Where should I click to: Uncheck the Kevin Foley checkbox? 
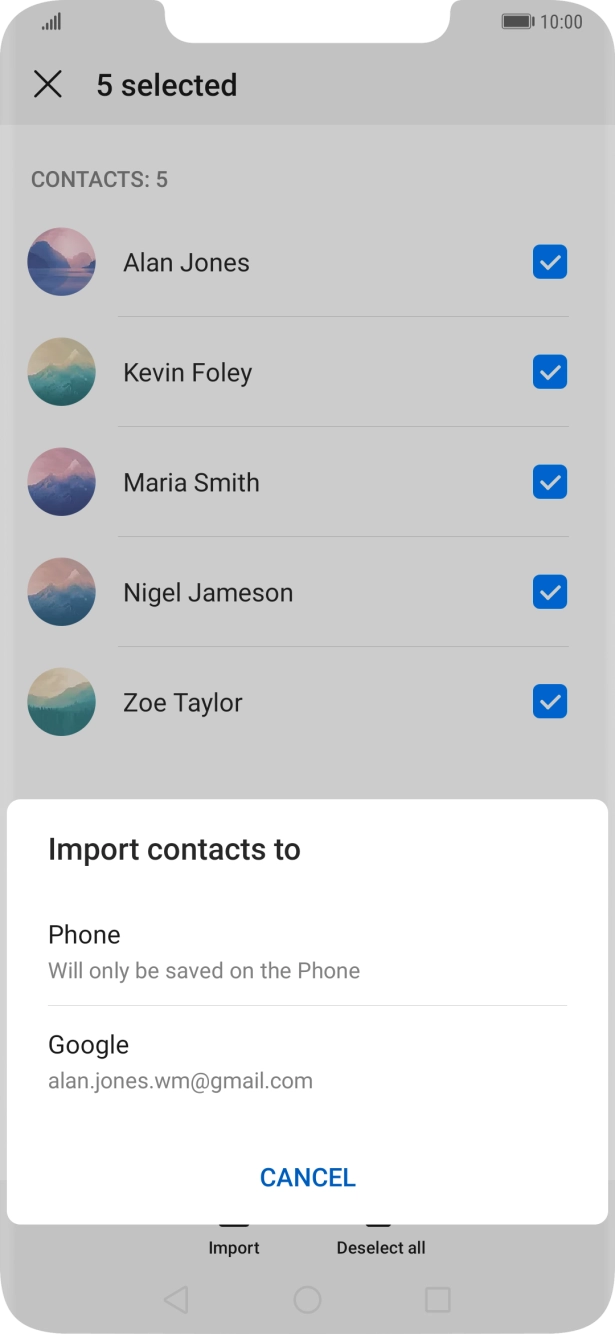click(550, 372)
